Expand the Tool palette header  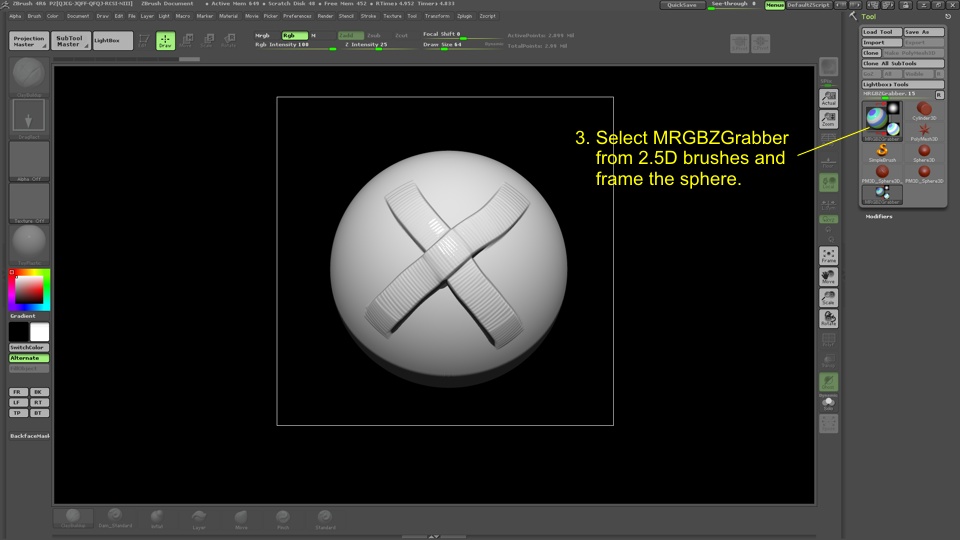click(869, 17)
